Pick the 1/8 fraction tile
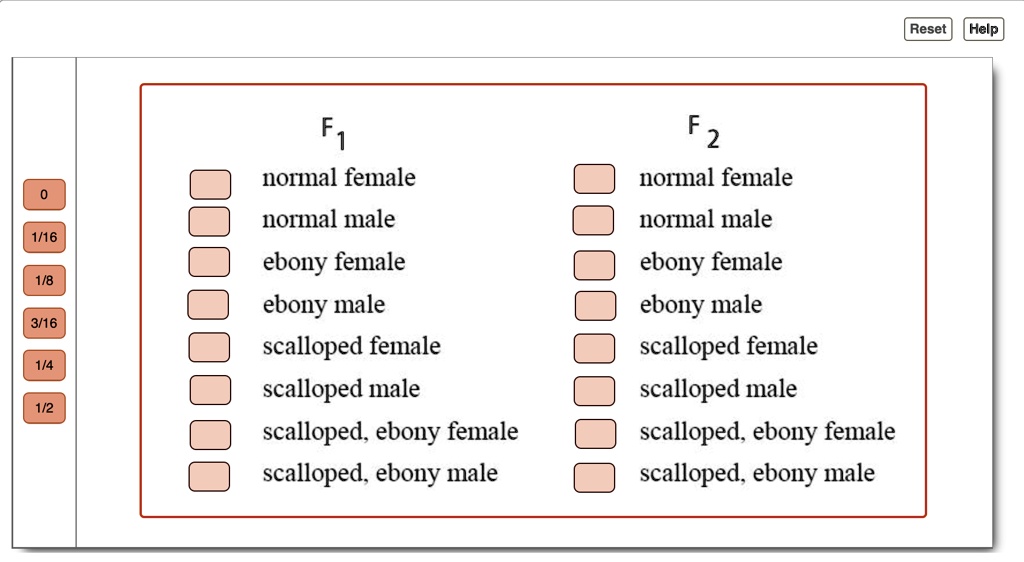 click(44, 281)
